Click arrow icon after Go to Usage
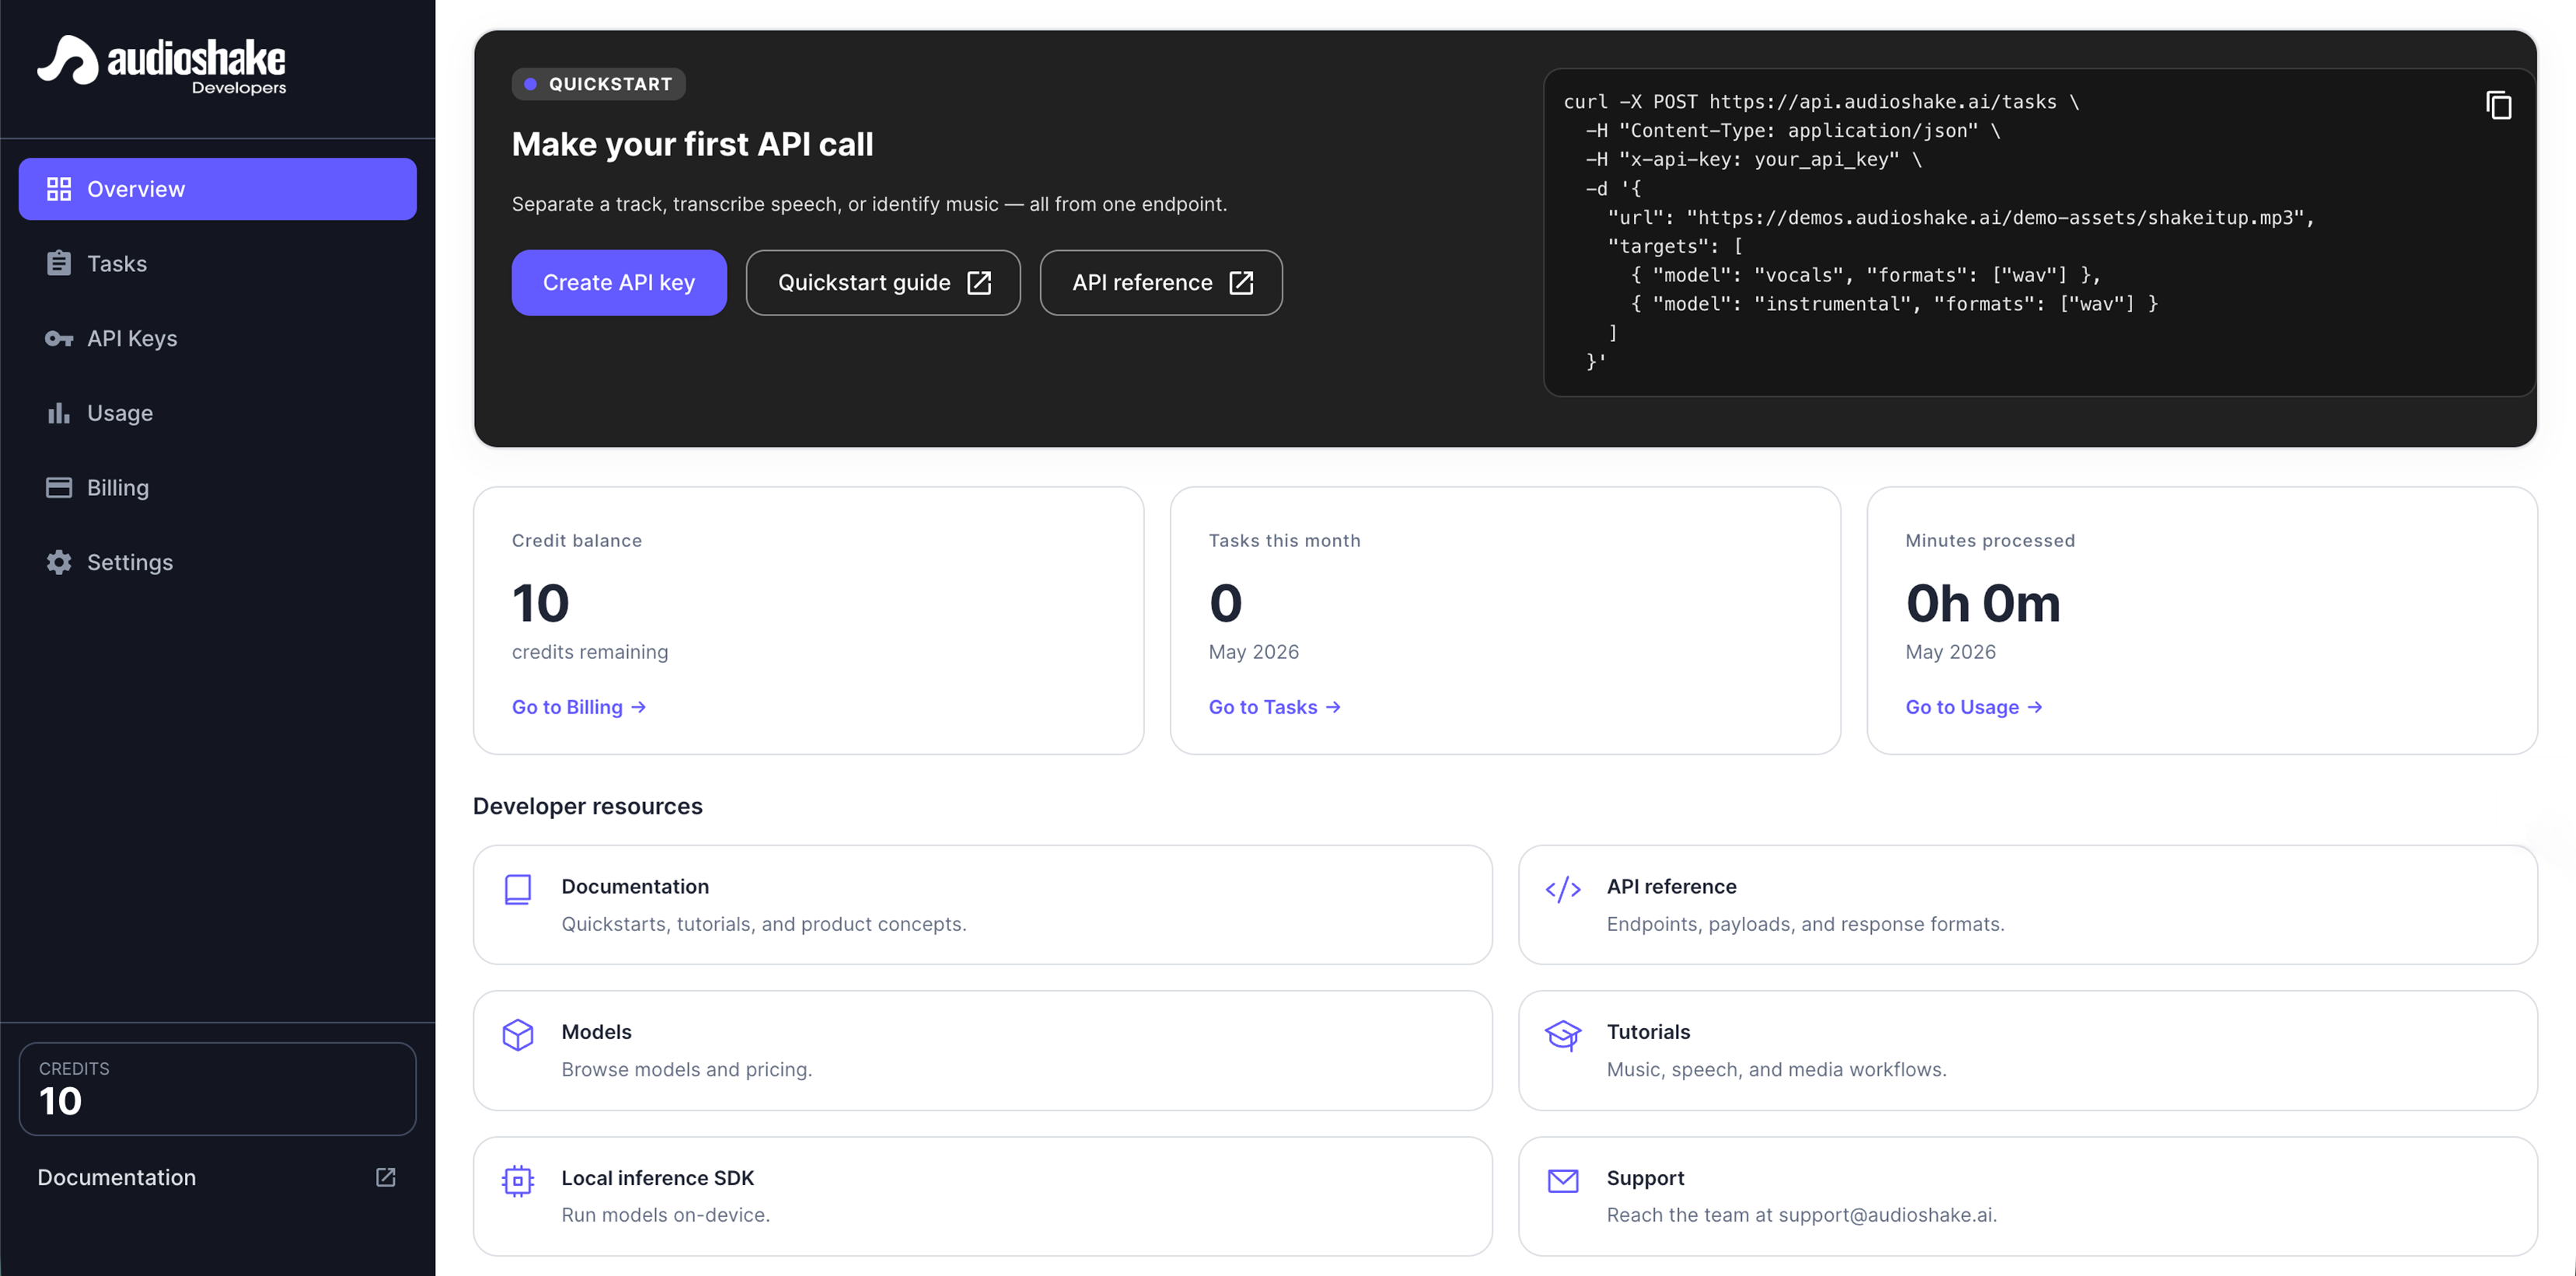The image size is (2576, 1276). [2035, 707]
